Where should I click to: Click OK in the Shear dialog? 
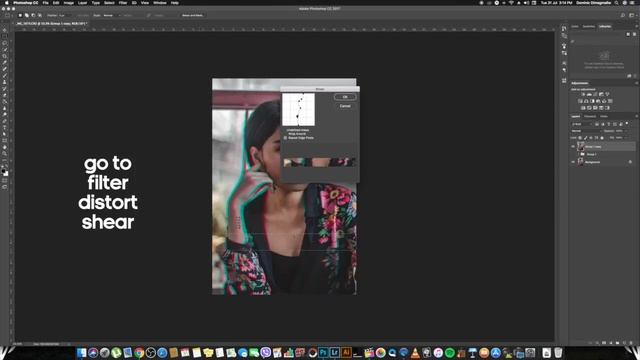click(x=345, y=97)
